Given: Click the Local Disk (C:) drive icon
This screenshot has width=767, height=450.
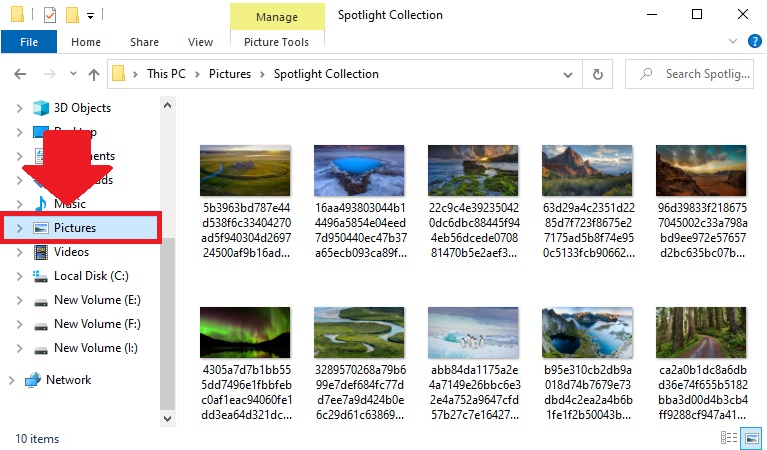Looking at the screenshot, I should 41,276.
